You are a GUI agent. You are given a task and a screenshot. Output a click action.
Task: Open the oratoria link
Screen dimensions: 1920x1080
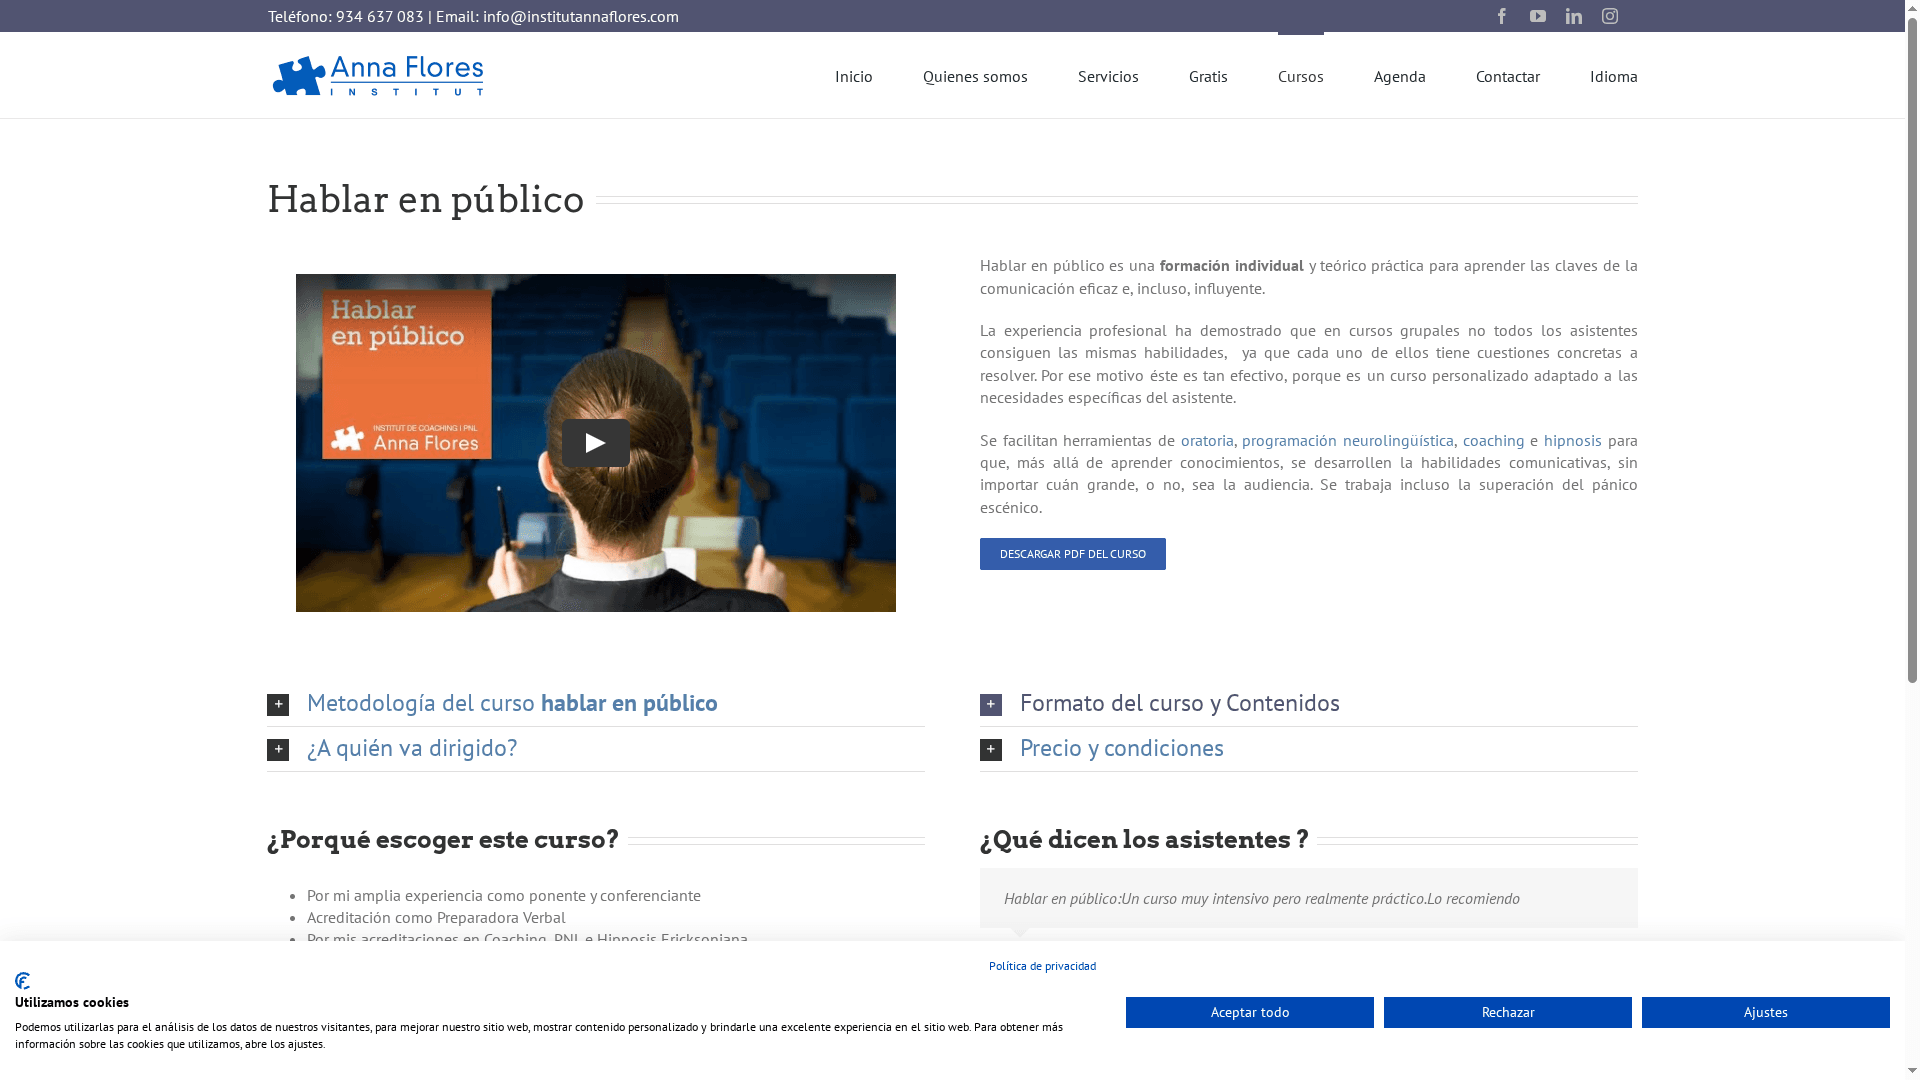click(x=1206, y=440)
